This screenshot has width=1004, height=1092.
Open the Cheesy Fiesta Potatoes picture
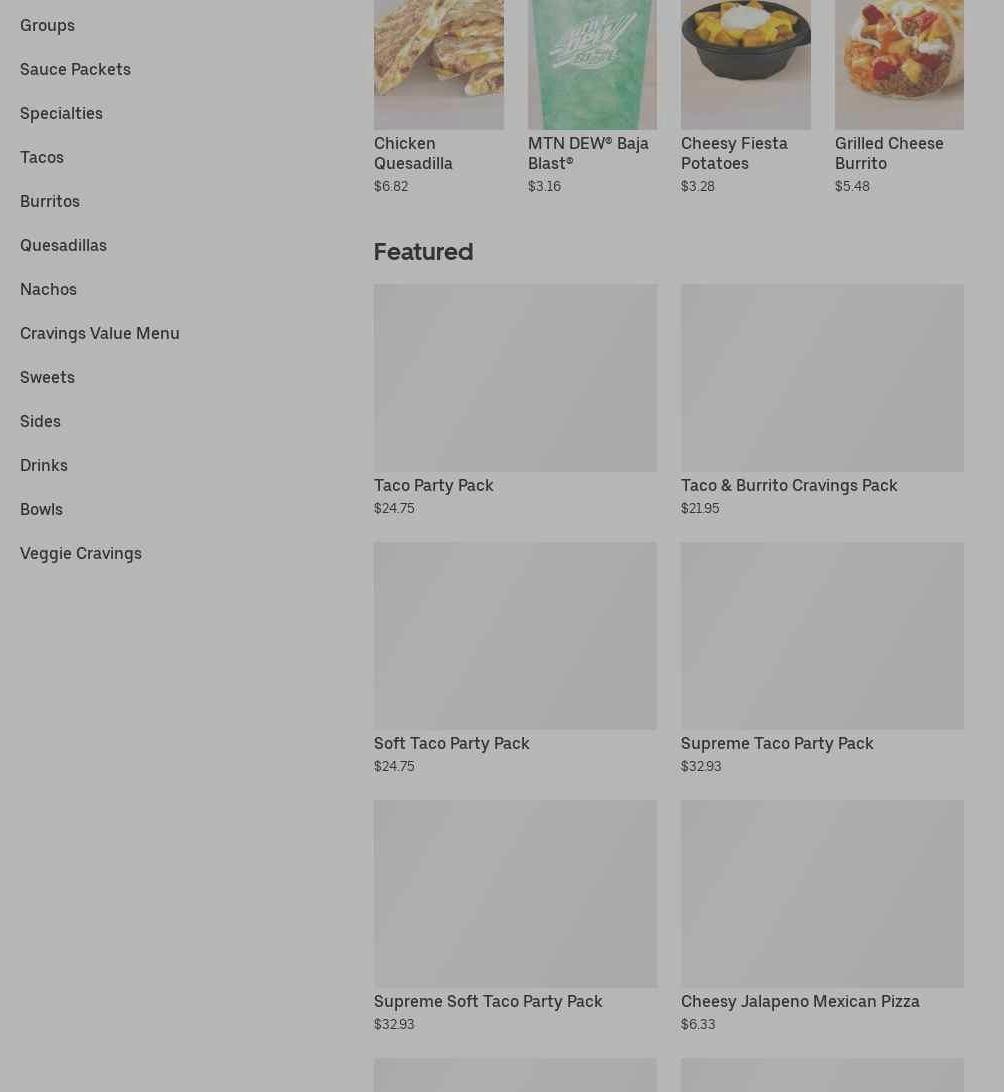click(x=746, y=64)
